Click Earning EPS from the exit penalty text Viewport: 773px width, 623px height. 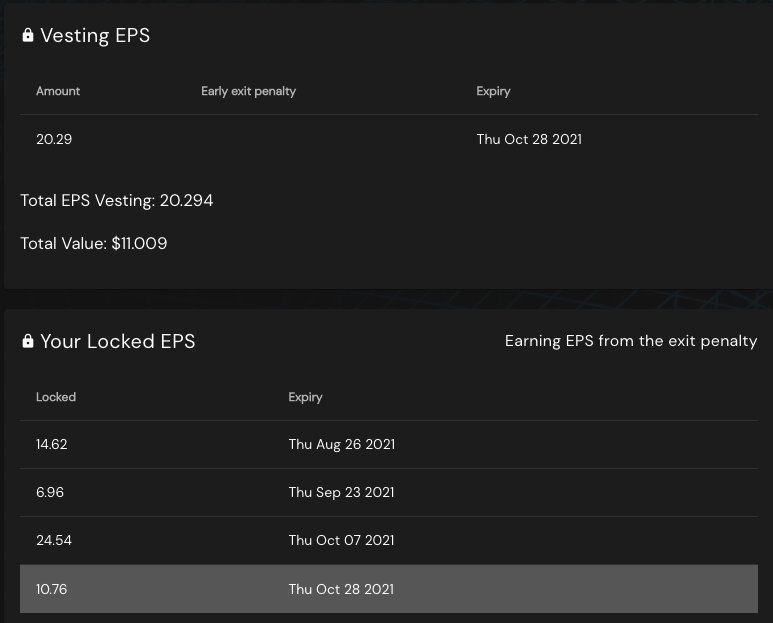click(631, 341)
